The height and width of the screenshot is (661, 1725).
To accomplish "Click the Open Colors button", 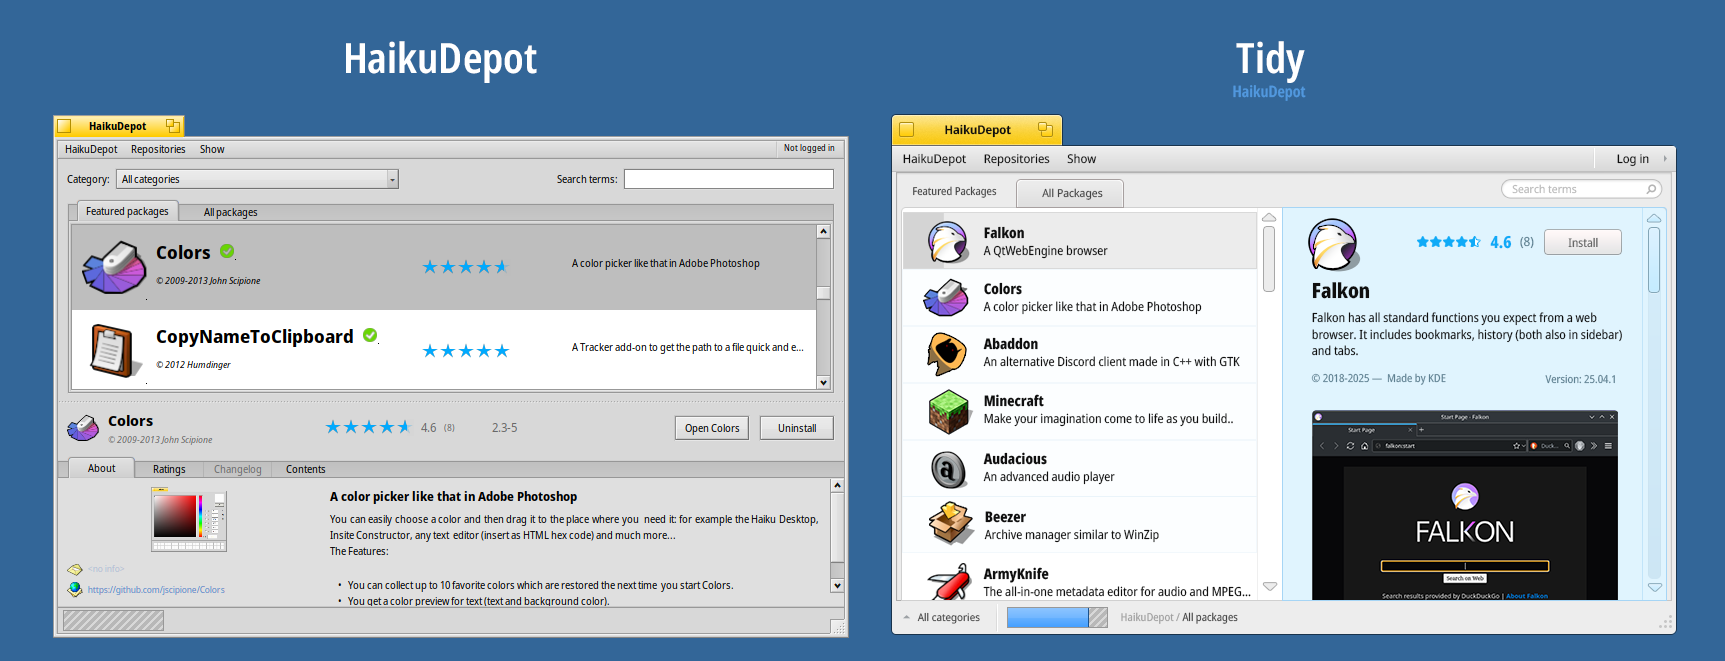I will point(712,428).
